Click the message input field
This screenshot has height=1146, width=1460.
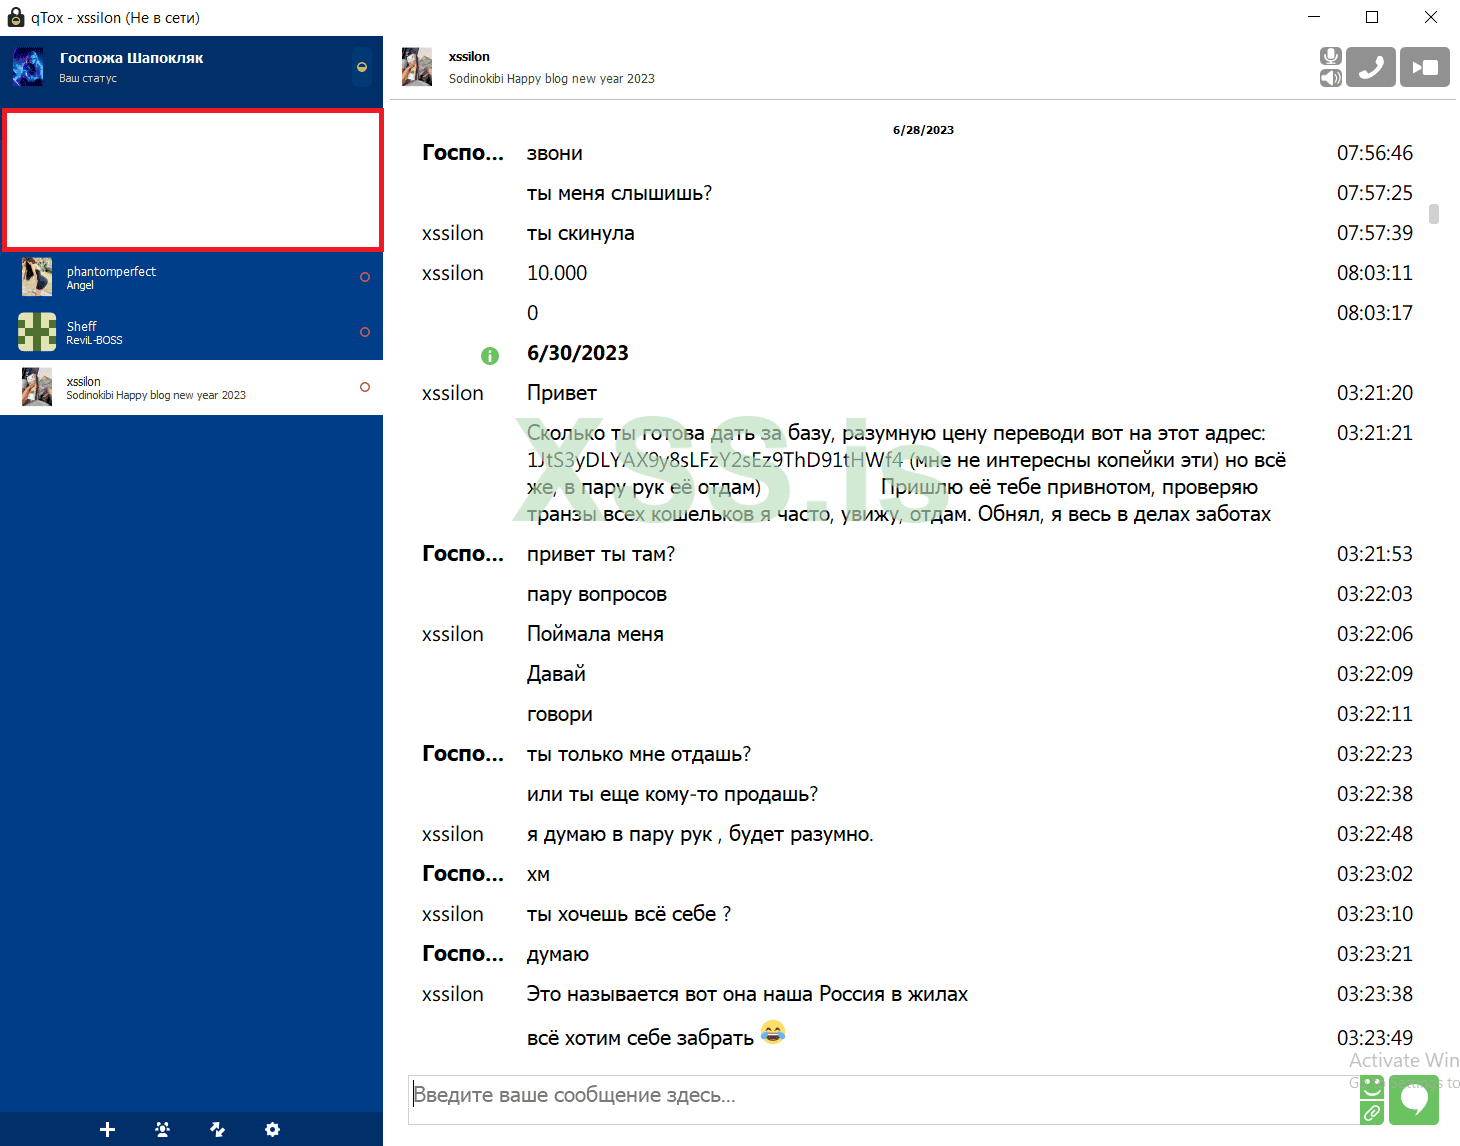(883, 1100)
